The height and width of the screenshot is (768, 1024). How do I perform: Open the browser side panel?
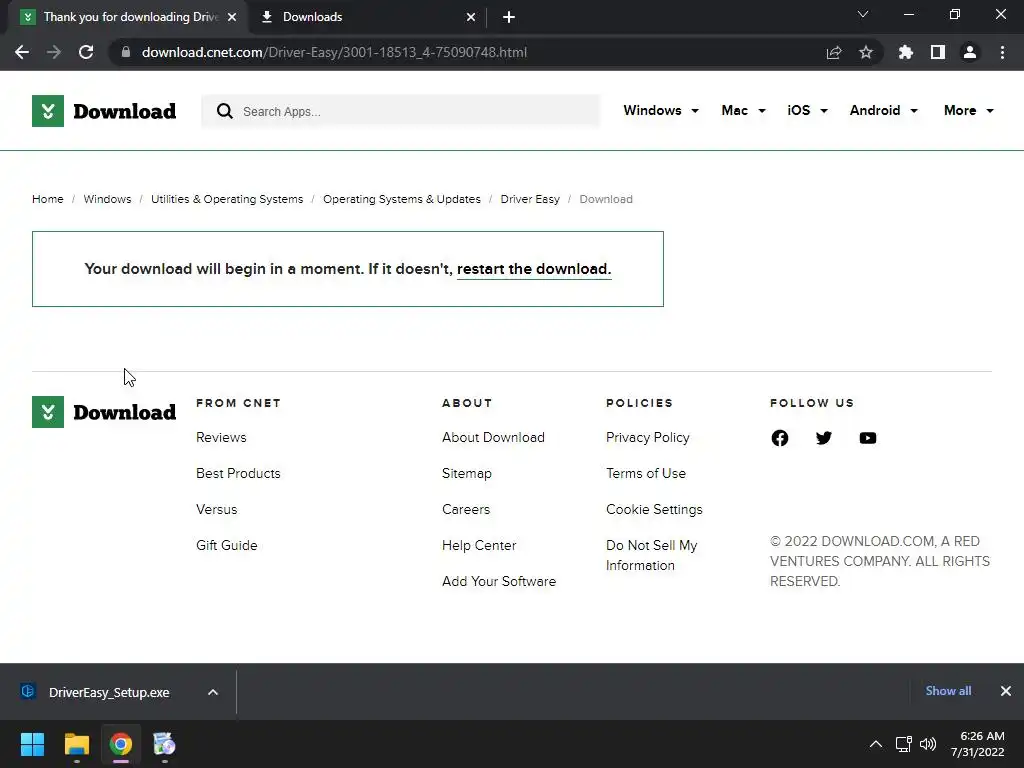(938, 52)
